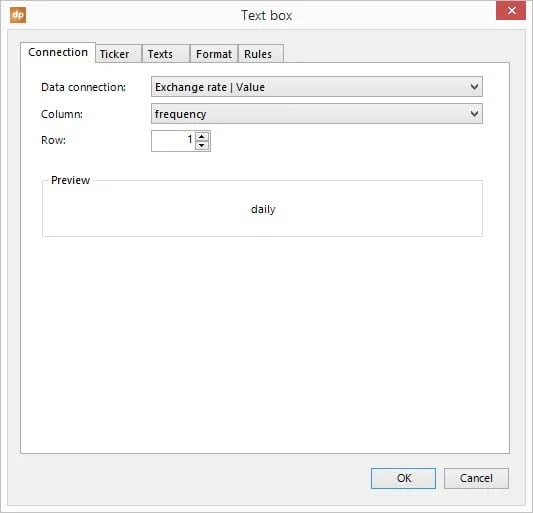This screenshot has width=533, height=513.
Task: Click inside the Row number field
Action: tap(173, 141)
